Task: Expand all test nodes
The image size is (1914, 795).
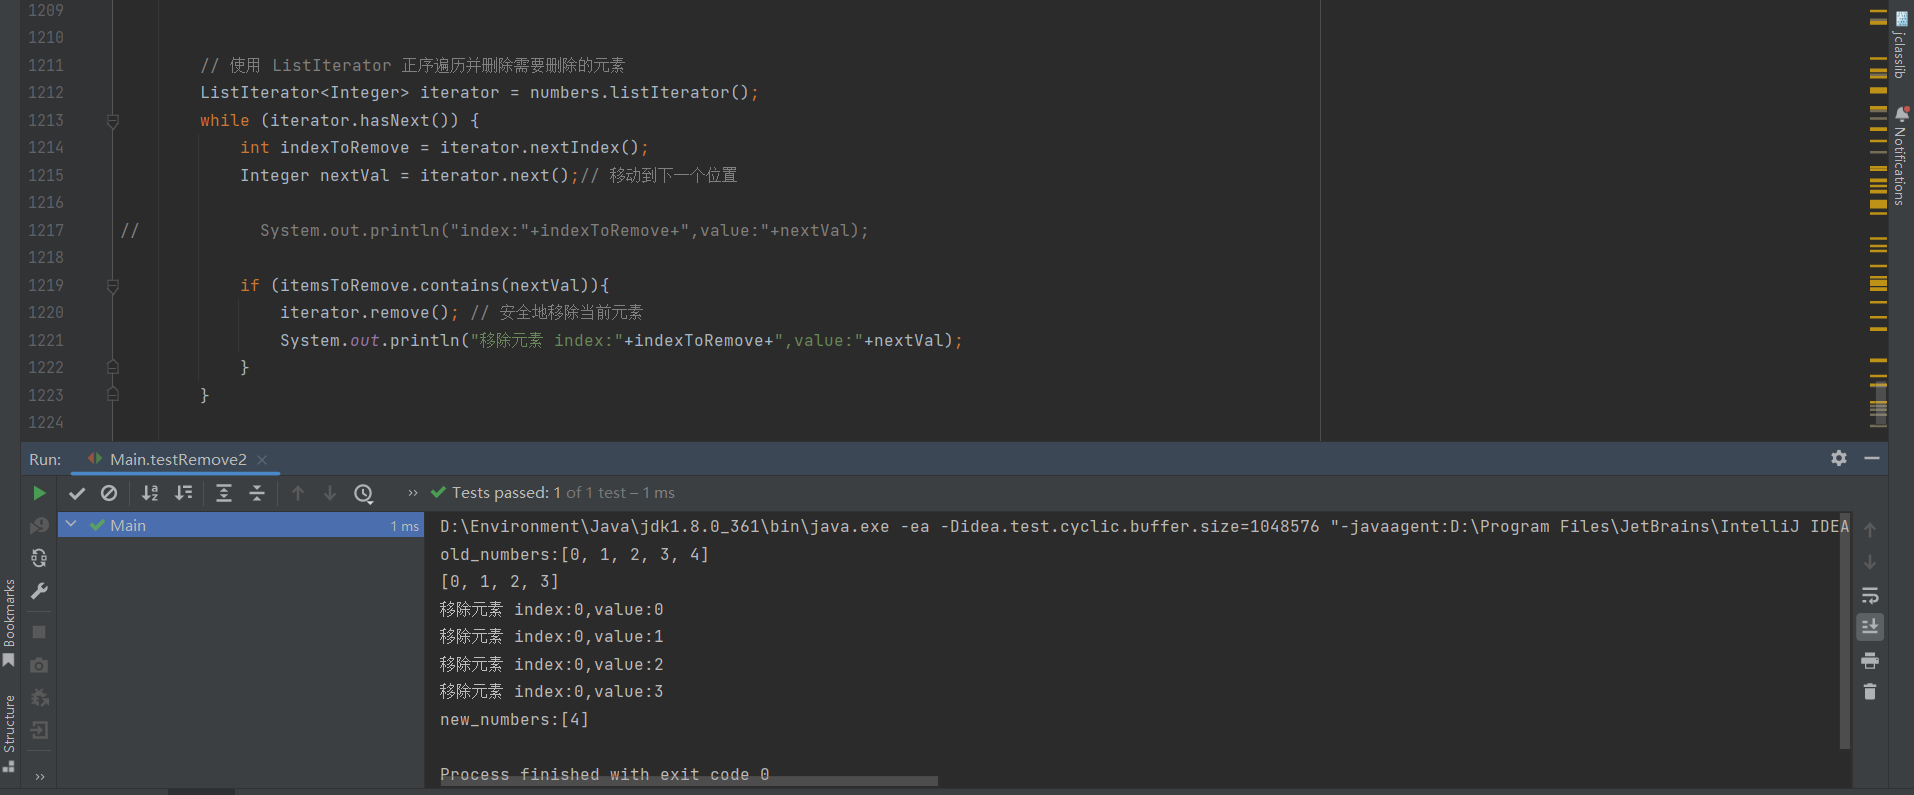Action: coord(224,493)
